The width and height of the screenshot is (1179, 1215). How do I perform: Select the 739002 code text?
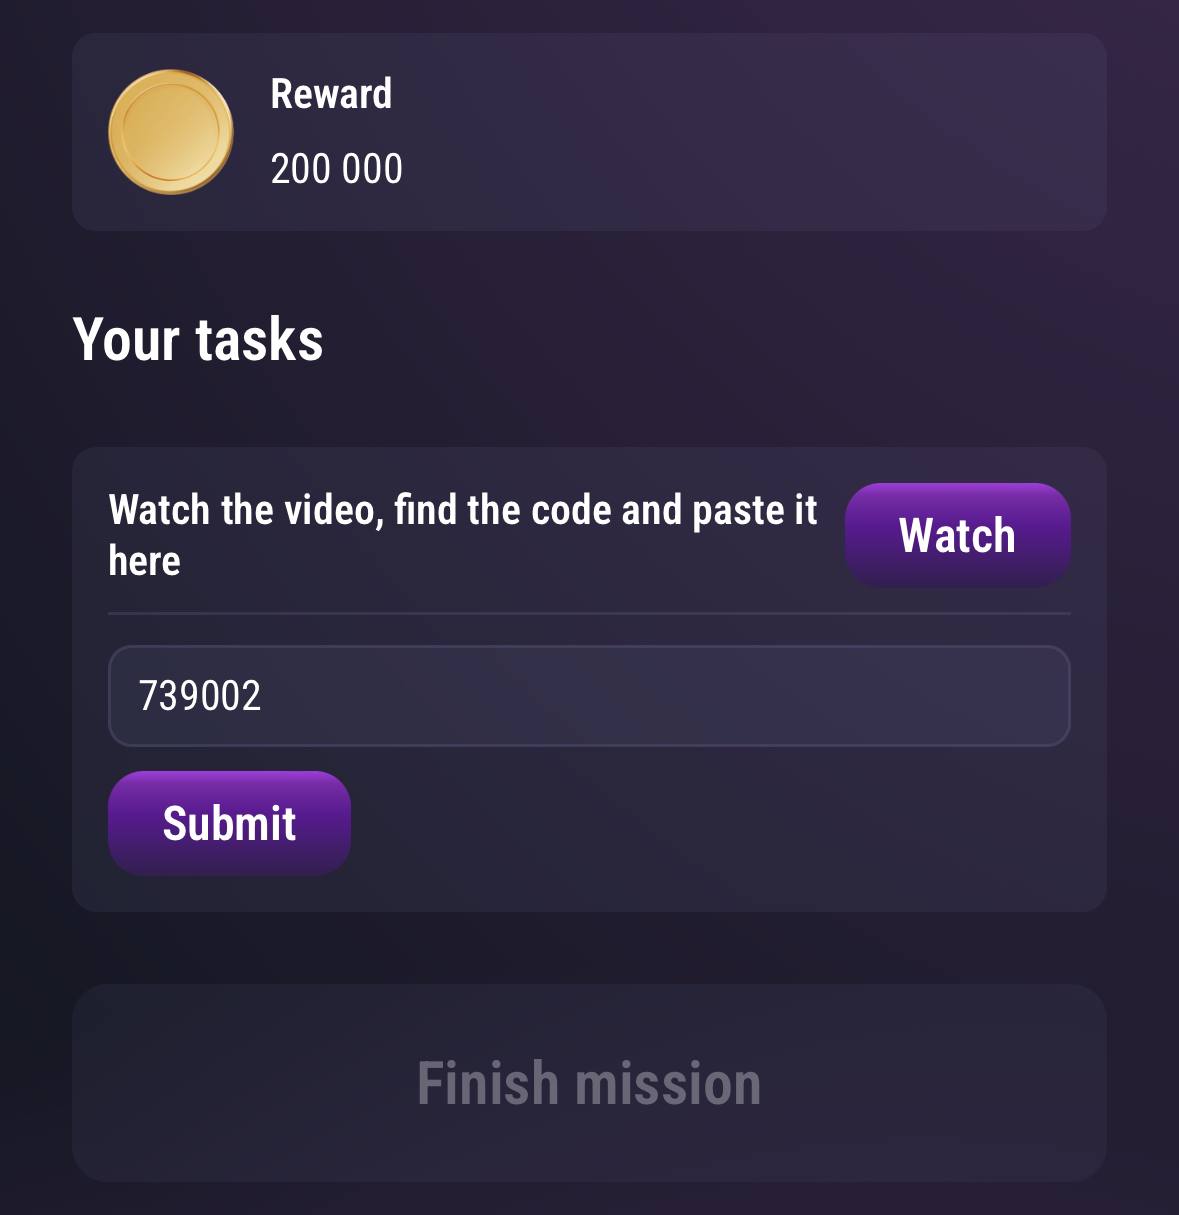[x=200, y=696]
